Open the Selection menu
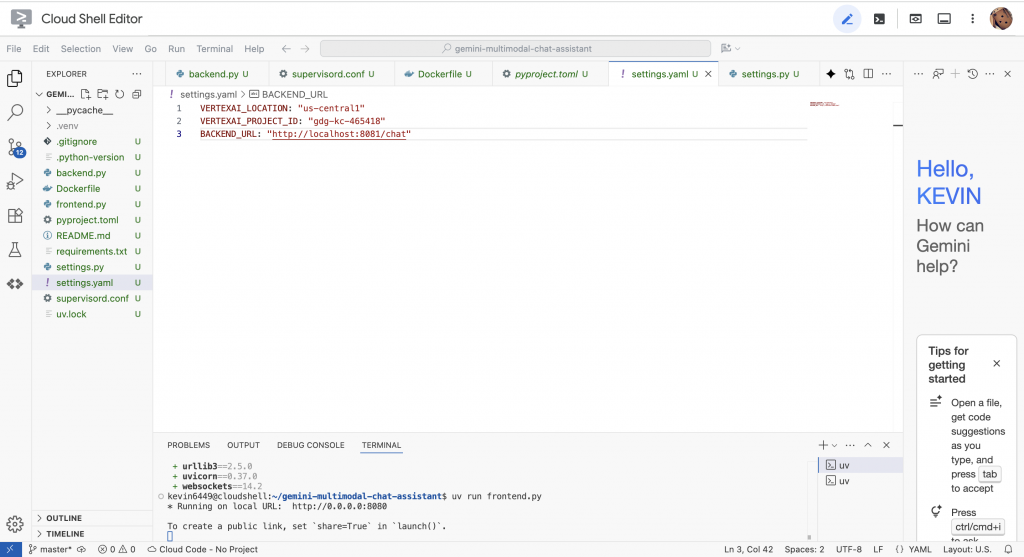The width and height of the screenshot is (1024, 557). (x=80, y=49)
